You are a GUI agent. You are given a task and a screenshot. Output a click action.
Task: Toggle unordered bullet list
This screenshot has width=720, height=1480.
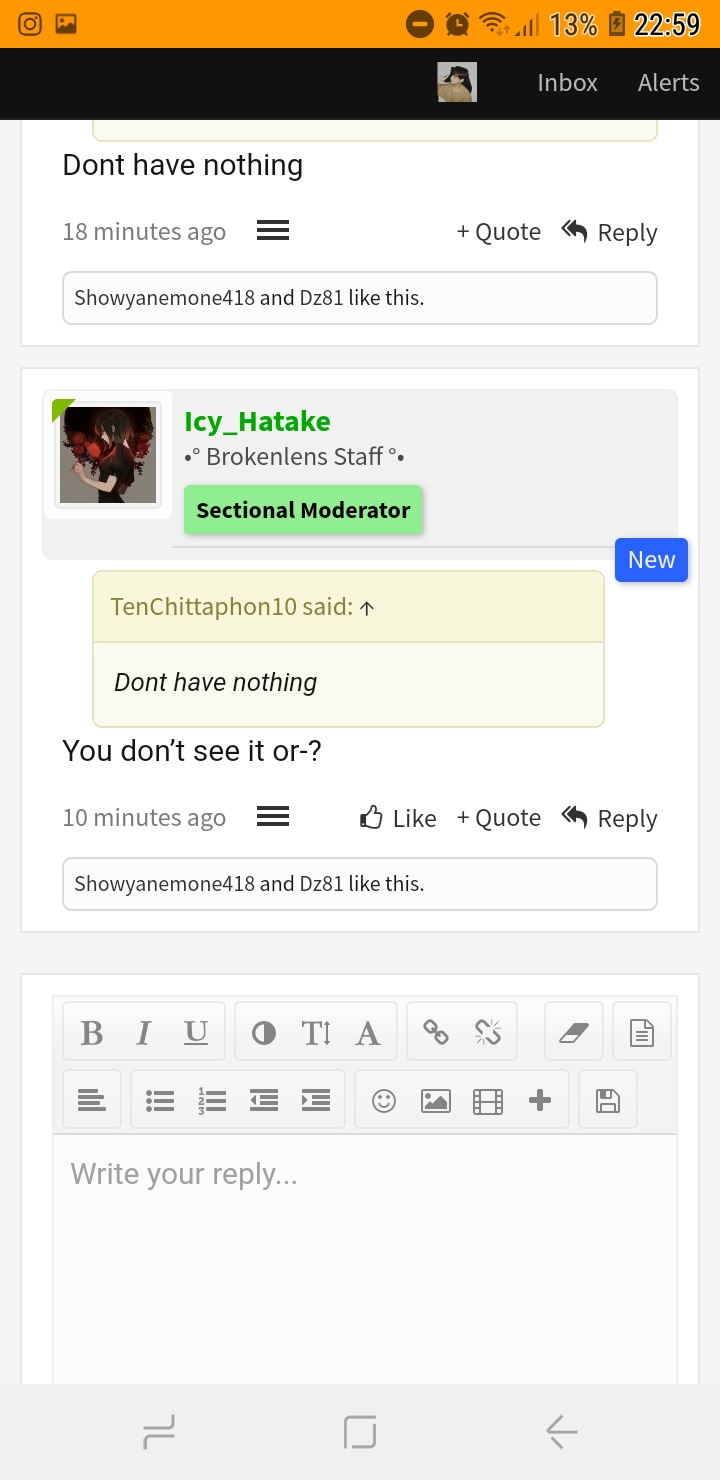pyautogui.click(x=160, y=1100)
